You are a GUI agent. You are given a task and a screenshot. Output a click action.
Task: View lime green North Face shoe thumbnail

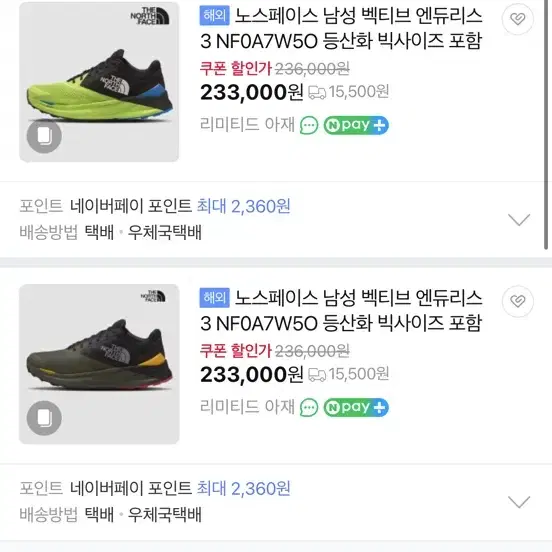coord(99,82)
